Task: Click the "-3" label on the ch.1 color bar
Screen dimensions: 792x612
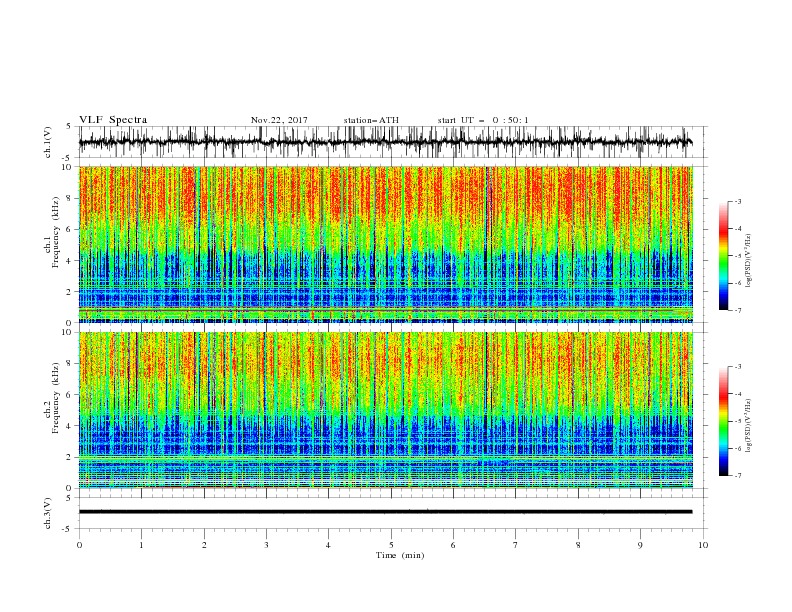Action: (738, 201)
